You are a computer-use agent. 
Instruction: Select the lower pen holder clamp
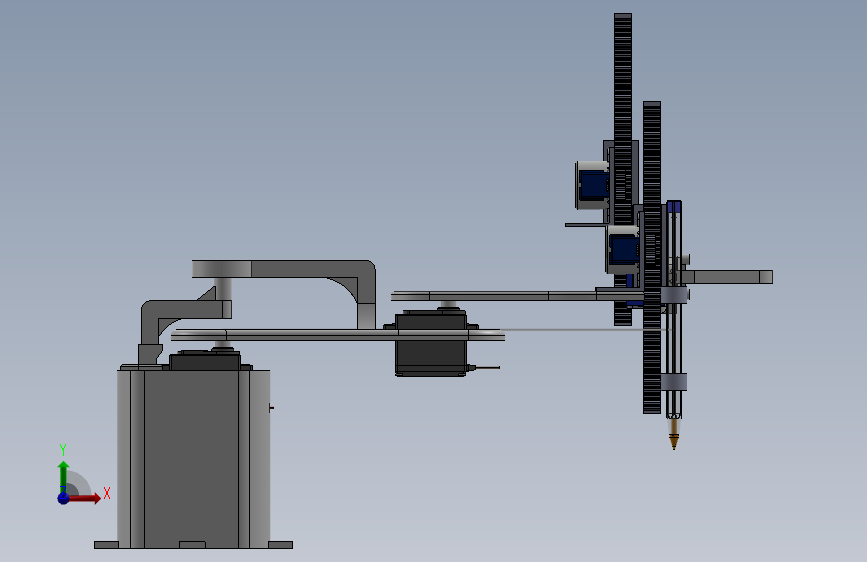tap(674, 382)
